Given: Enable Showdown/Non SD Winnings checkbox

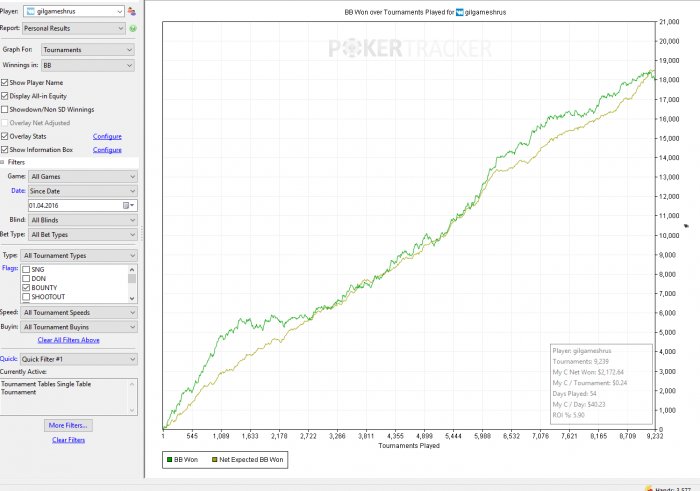Looking at the screenshot, I should point(4,109).
